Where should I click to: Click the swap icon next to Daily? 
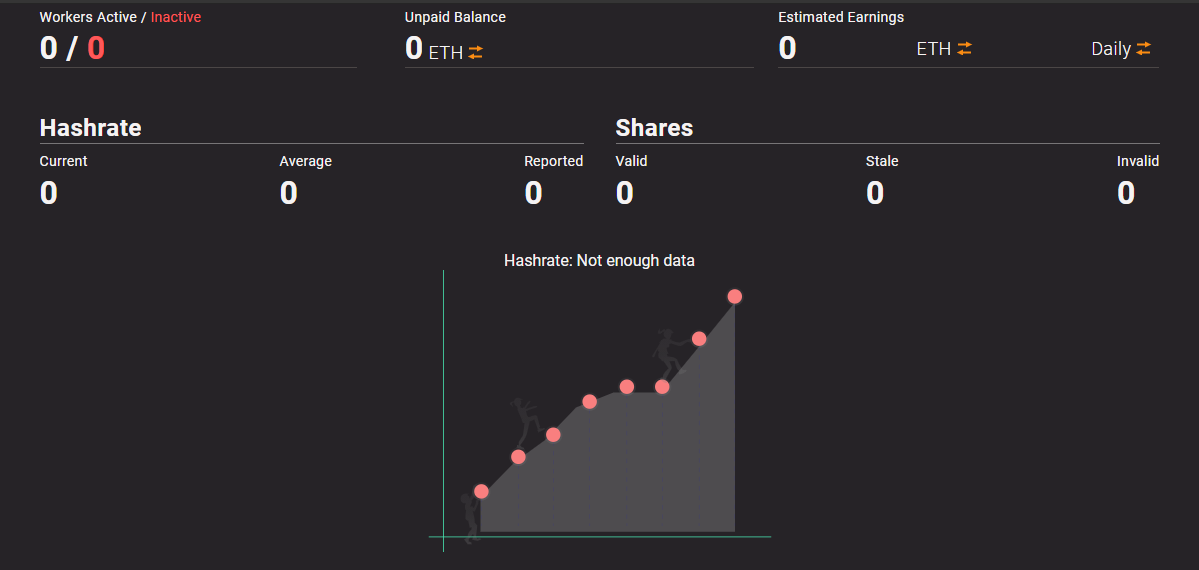click(x=1143, y=48)
